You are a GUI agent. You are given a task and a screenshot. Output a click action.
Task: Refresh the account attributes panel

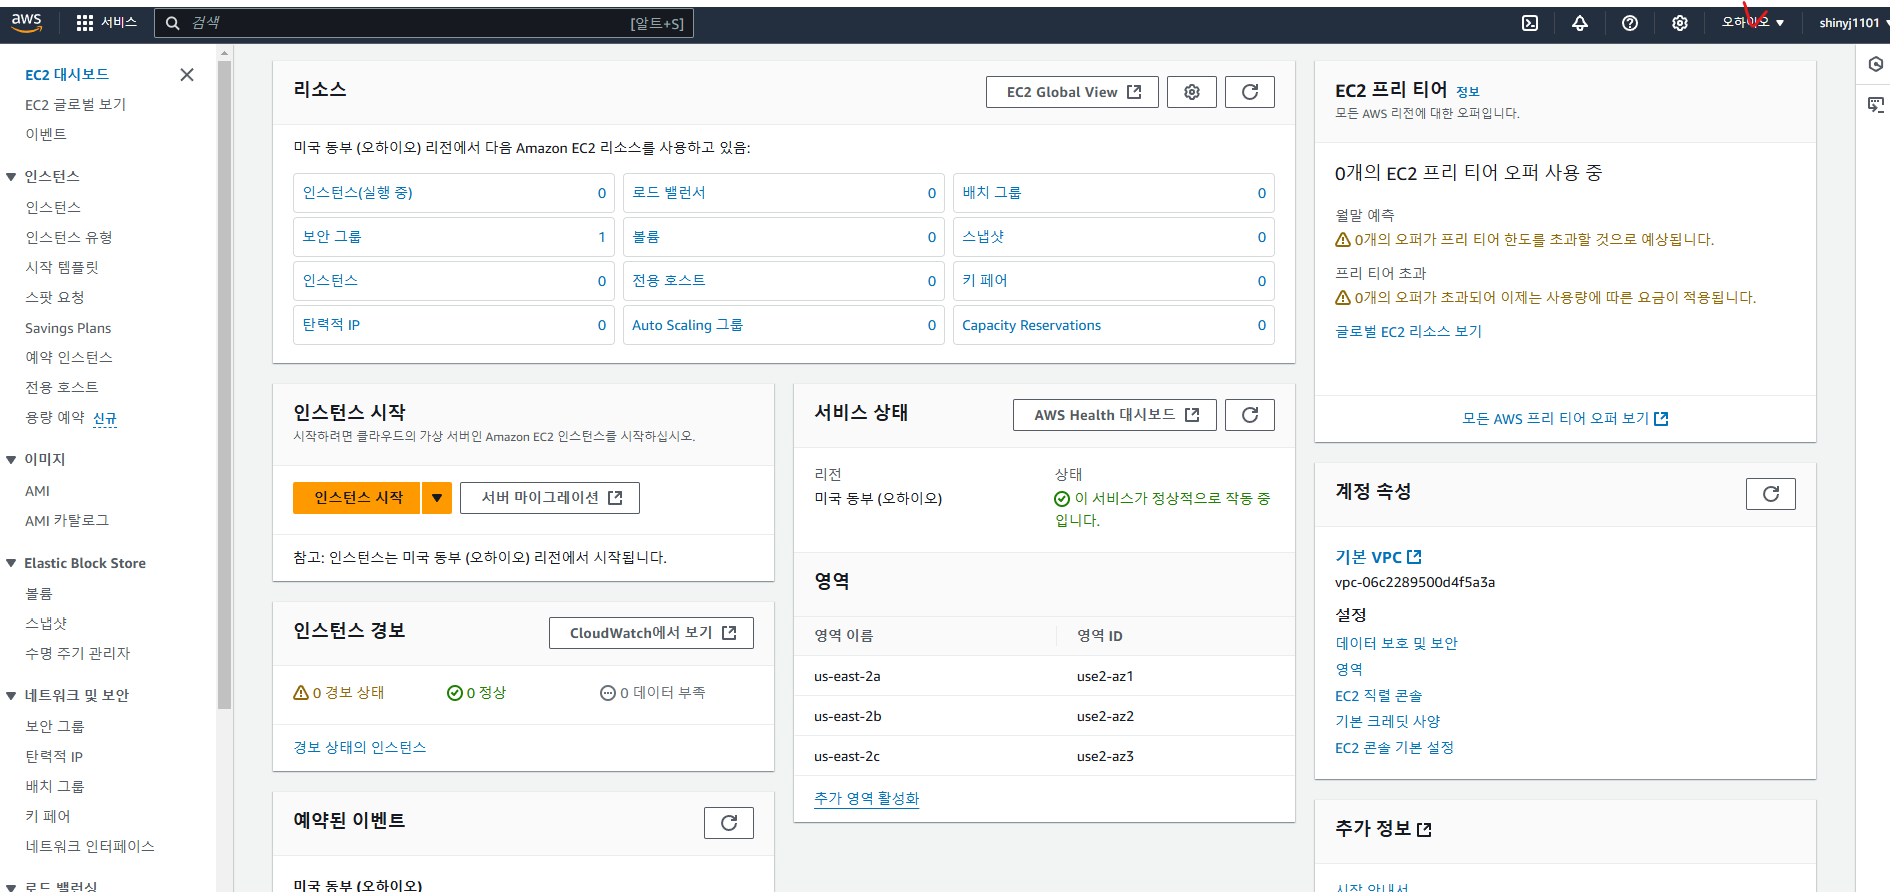pos(1771,494)
